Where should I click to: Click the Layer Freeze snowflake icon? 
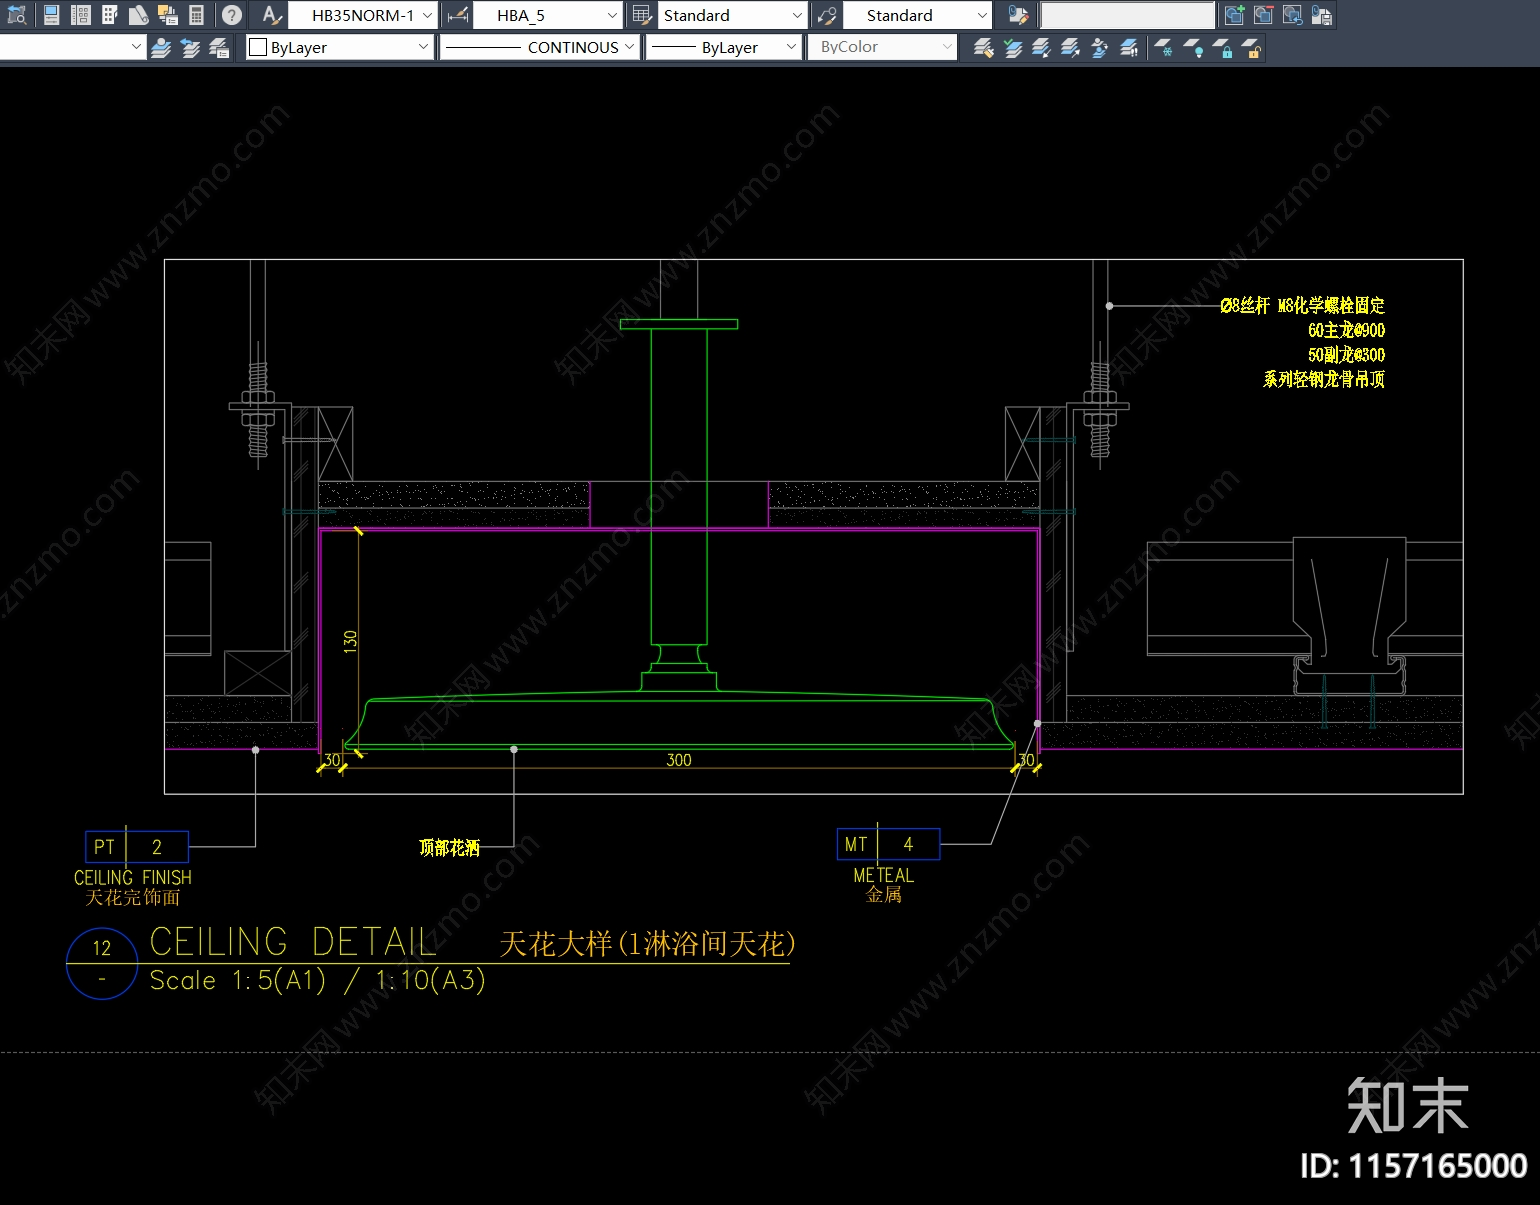[1164, 47]
